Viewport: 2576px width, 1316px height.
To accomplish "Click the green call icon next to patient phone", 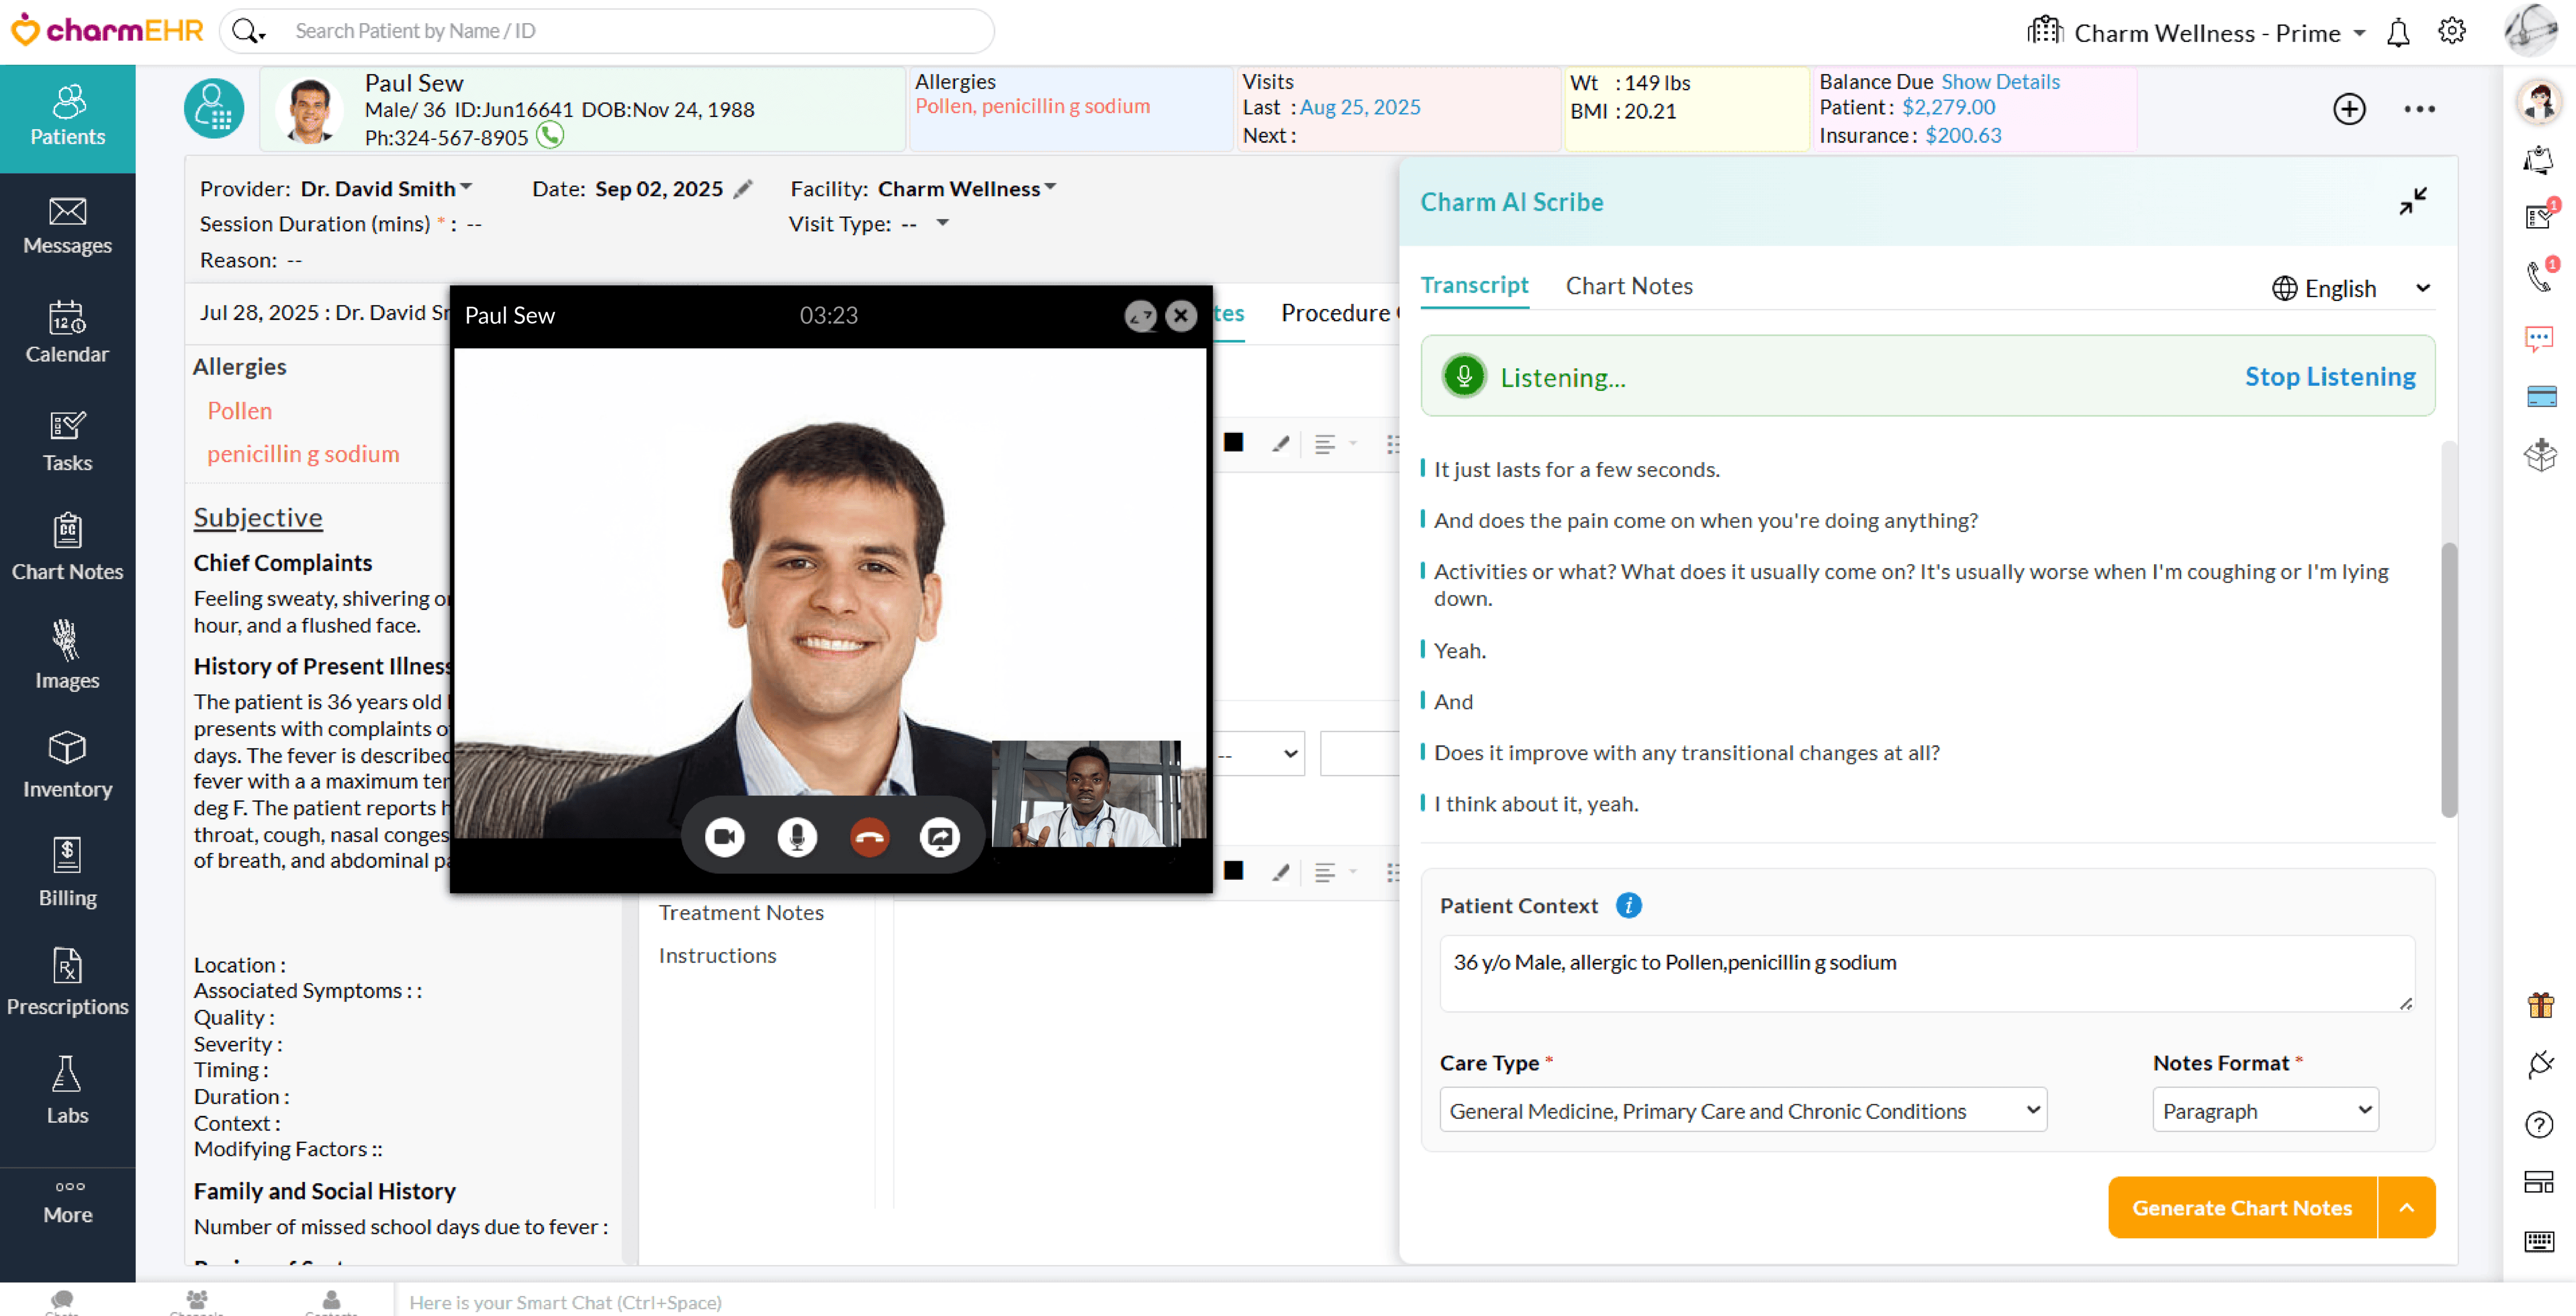I will (x=549, y=135).
